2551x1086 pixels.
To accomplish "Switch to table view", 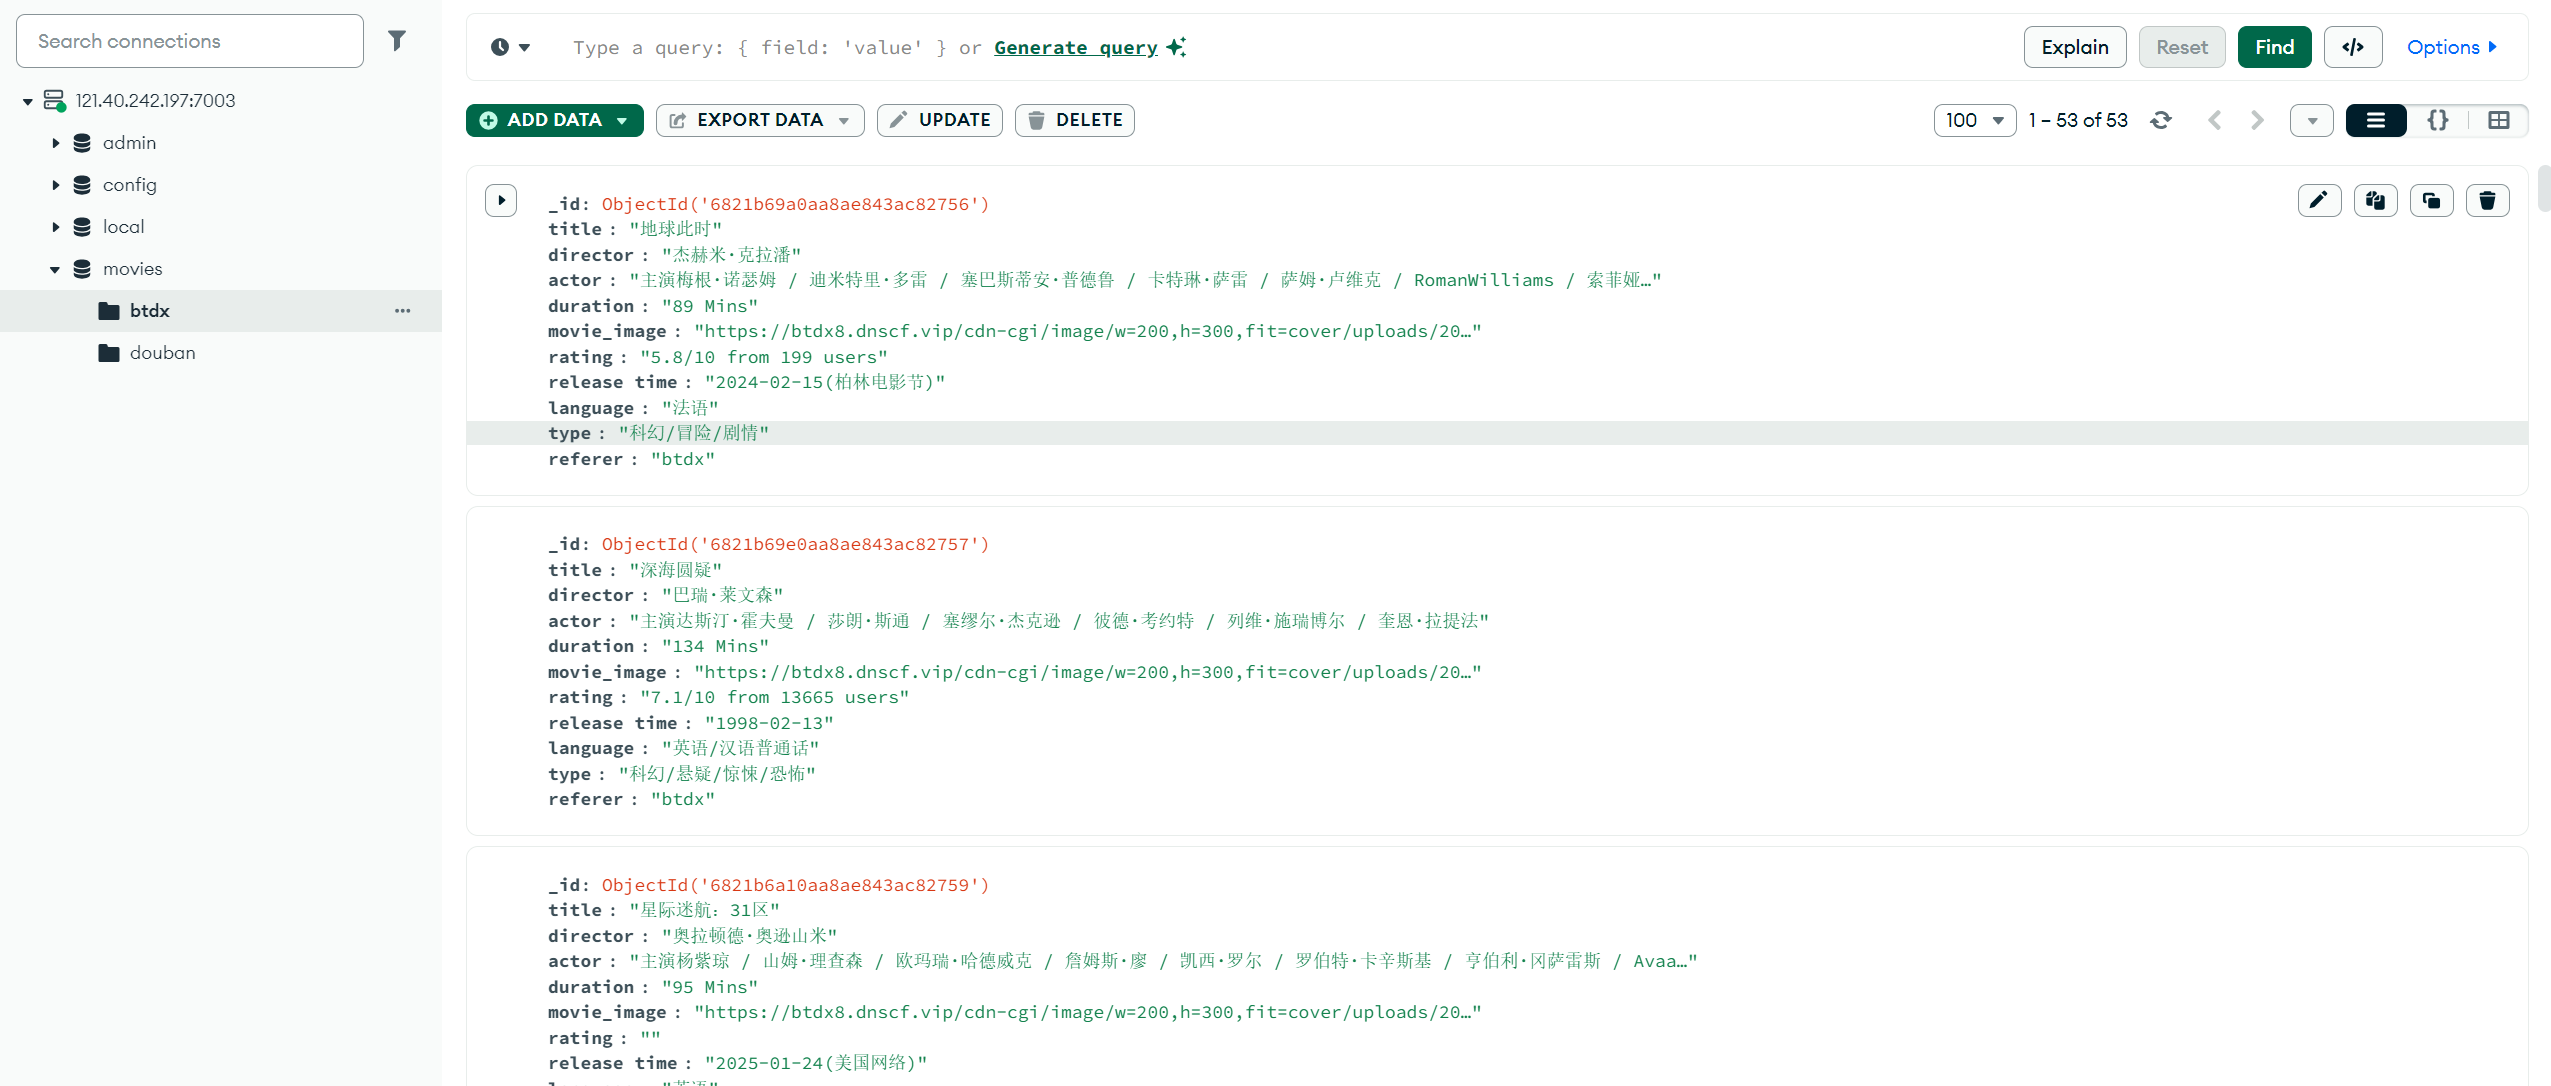I will coord(2498,120).
